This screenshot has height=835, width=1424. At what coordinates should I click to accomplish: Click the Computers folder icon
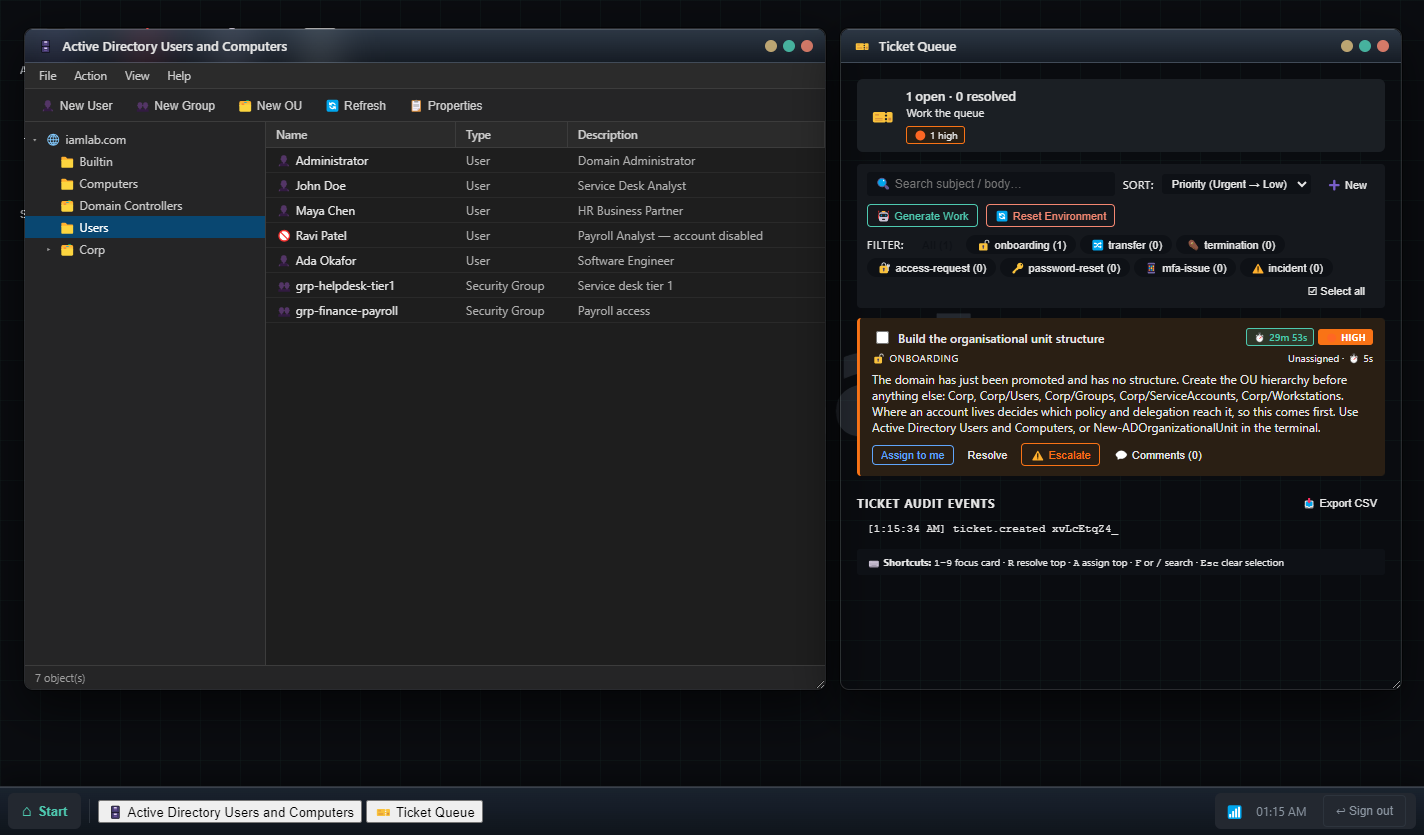pyautogui.click(x=67, y=184)
